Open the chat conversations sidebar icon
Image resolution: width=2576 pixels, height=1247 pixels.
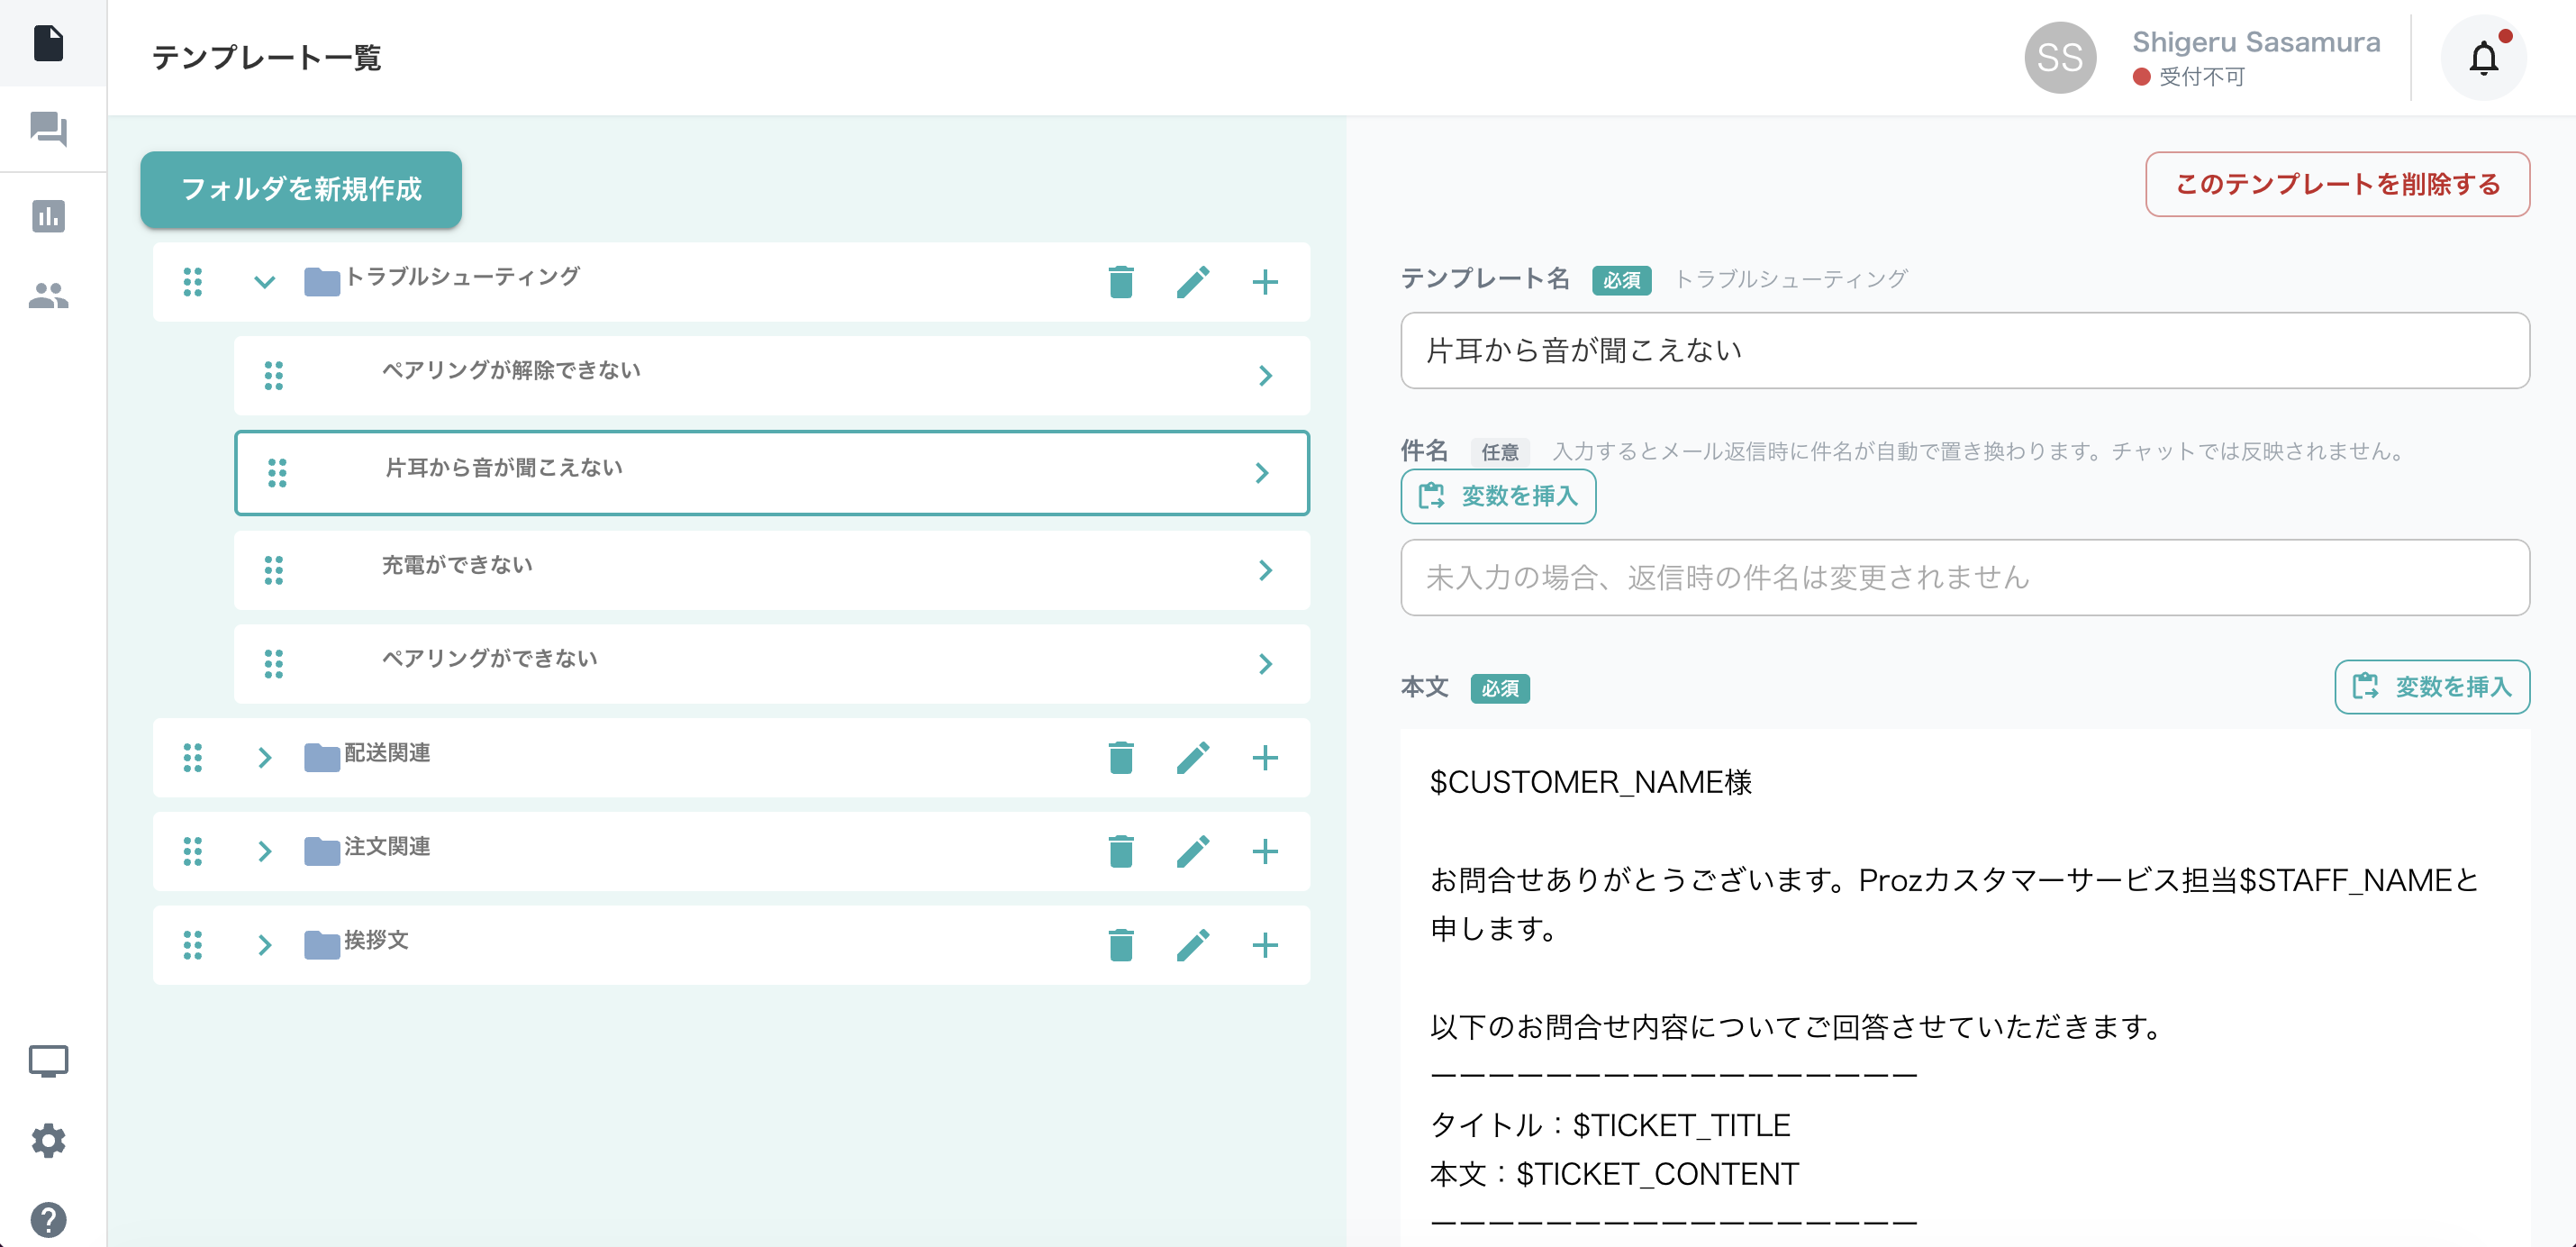click(48, 129)
